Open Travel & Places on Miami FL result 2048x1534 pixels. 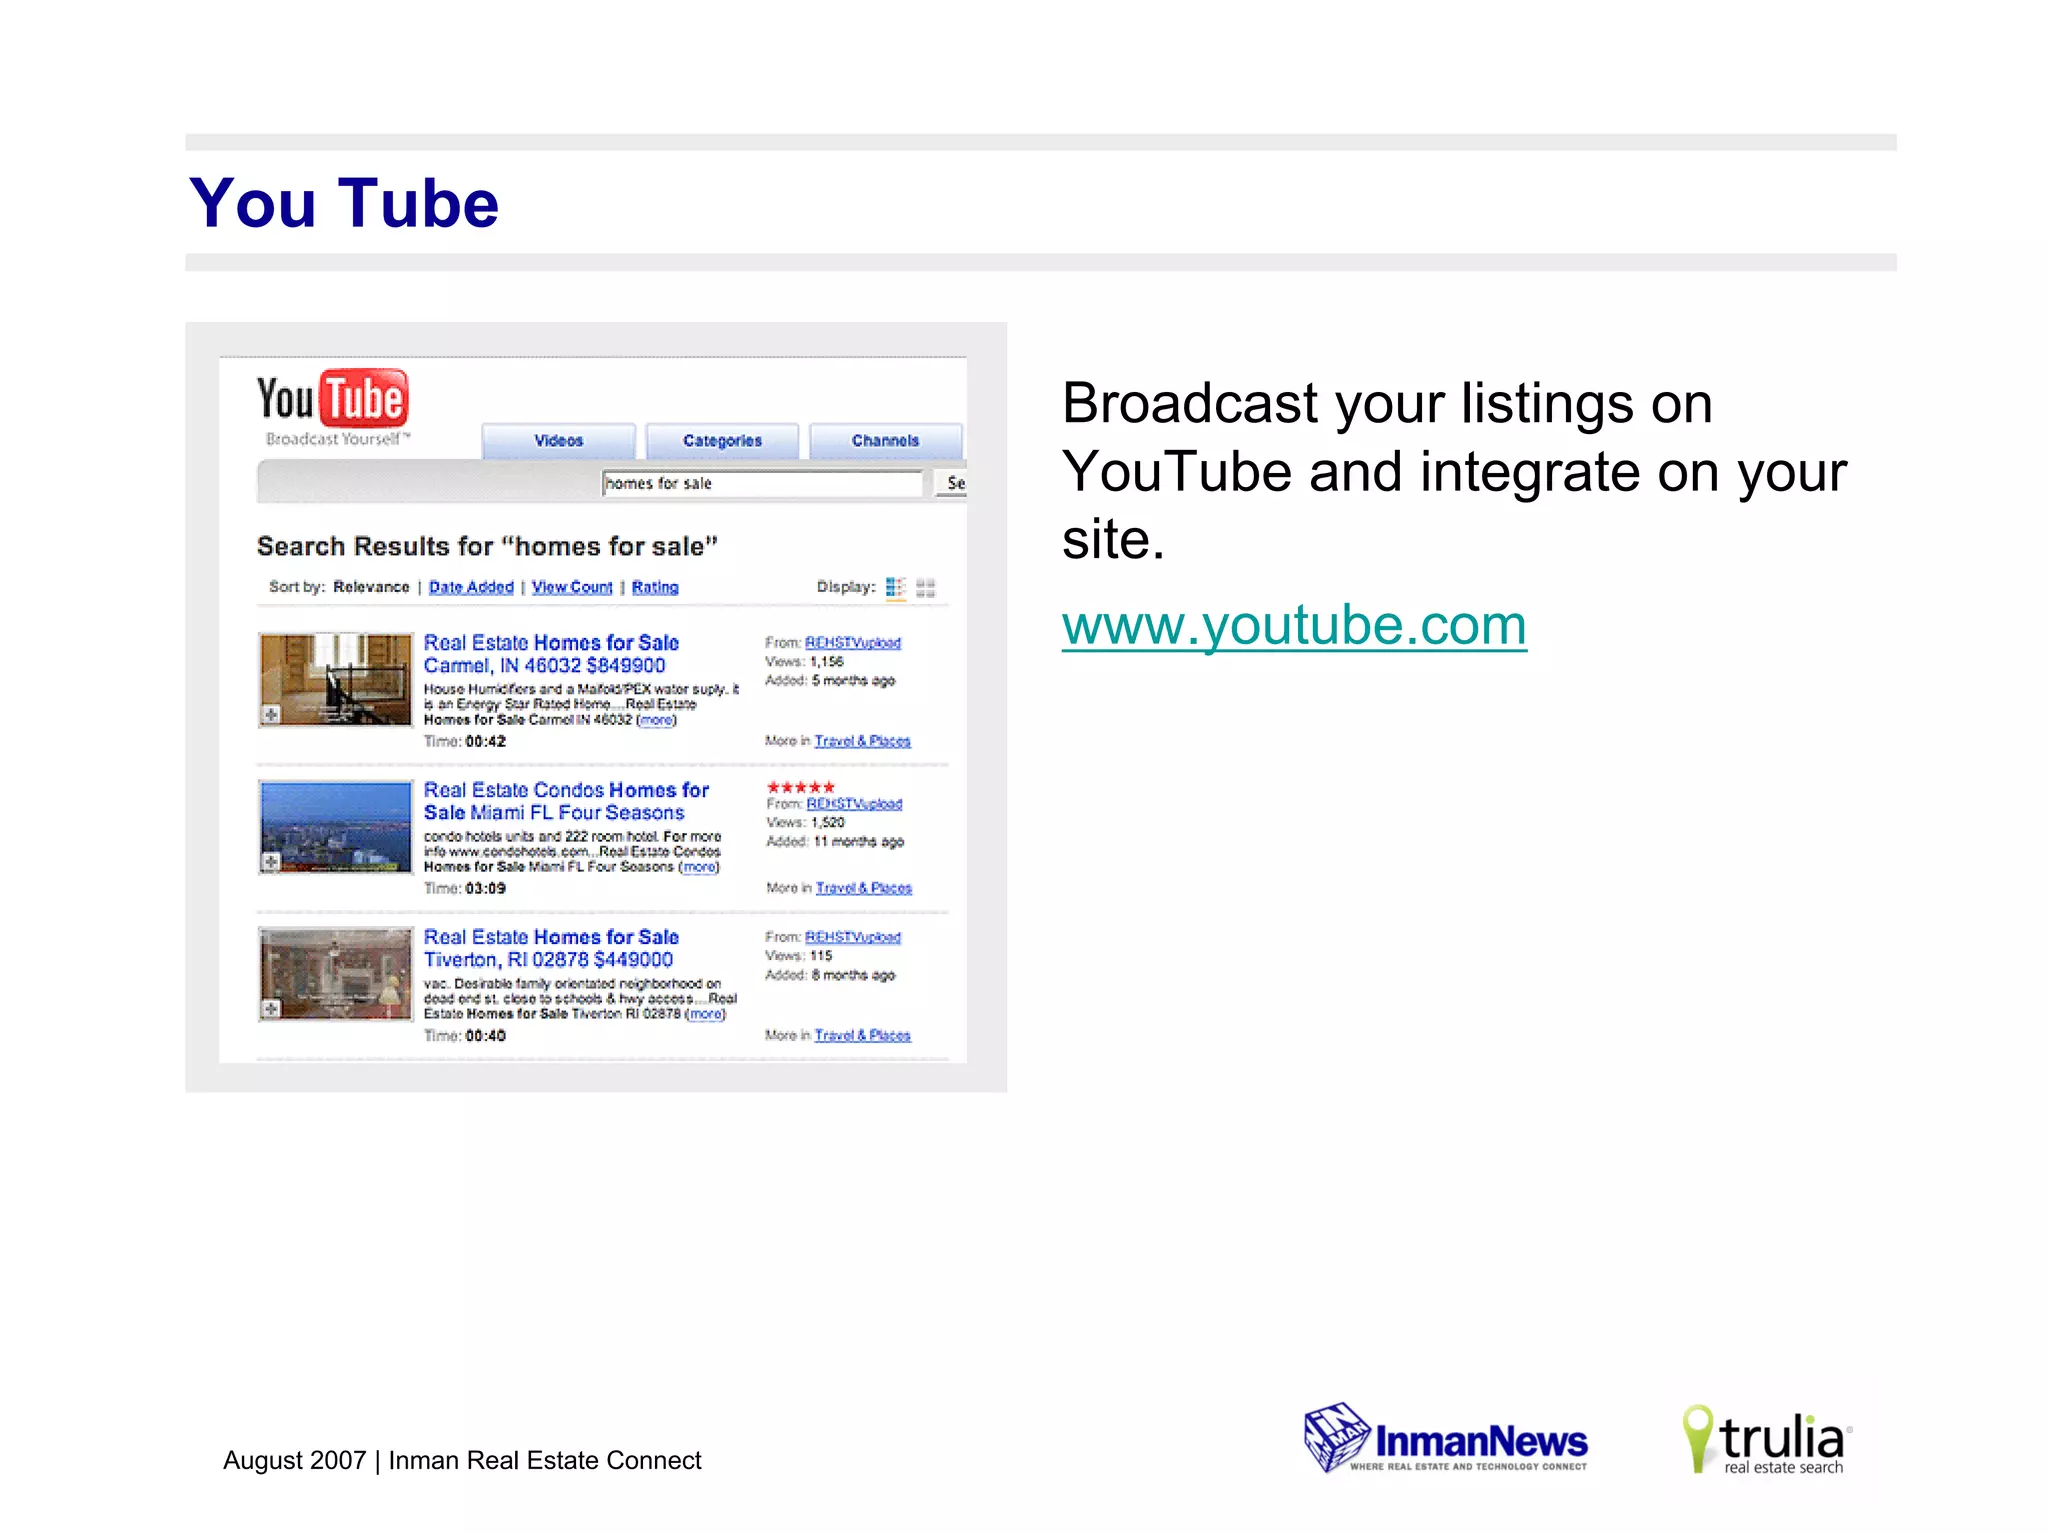pyautogui.click(x=864, y=888)
